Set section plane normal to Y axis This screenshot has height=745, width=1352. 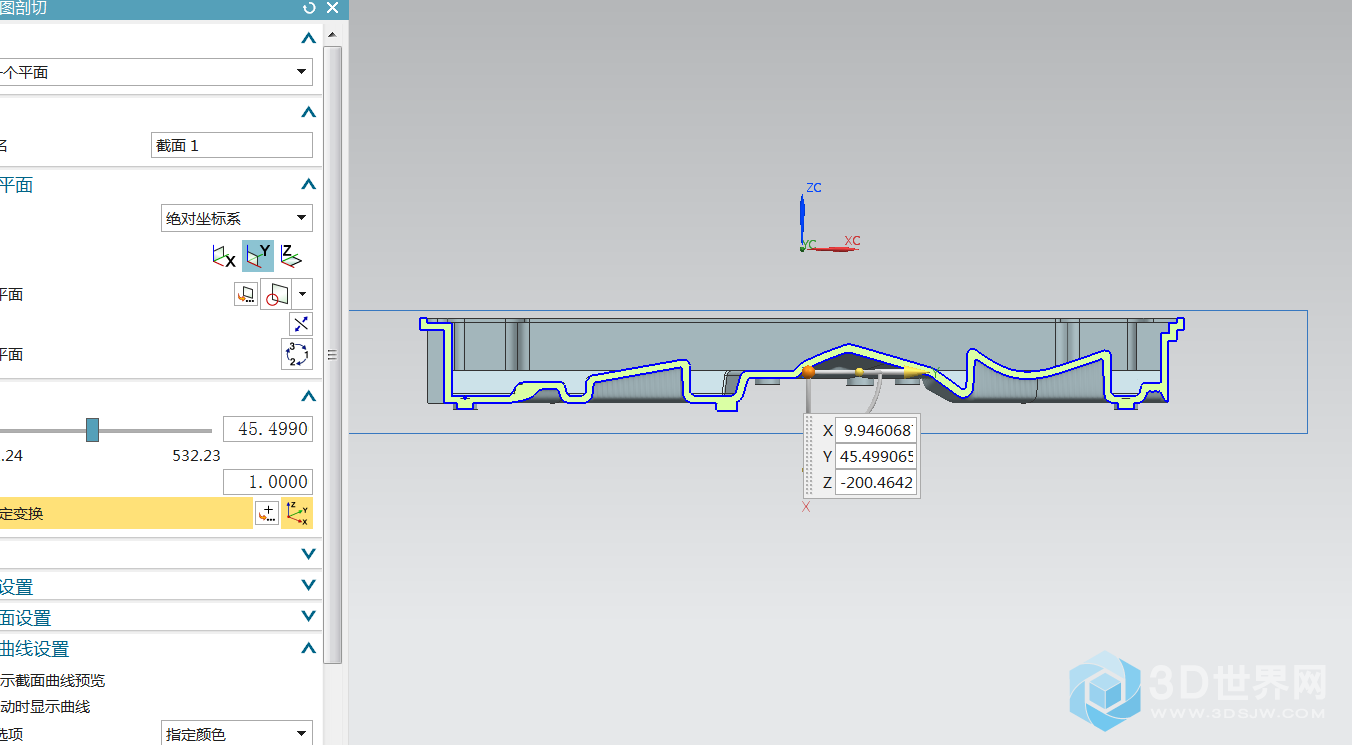(258, 256)
